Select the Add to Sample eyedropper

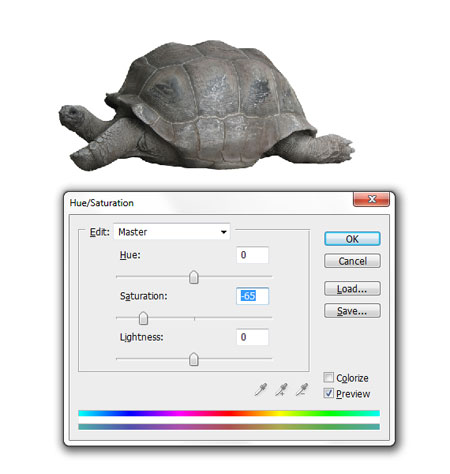coord(281,389)
